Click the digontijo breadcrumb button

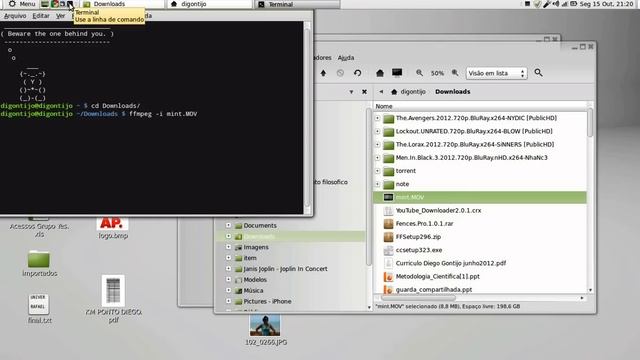[x=408, y=92]
